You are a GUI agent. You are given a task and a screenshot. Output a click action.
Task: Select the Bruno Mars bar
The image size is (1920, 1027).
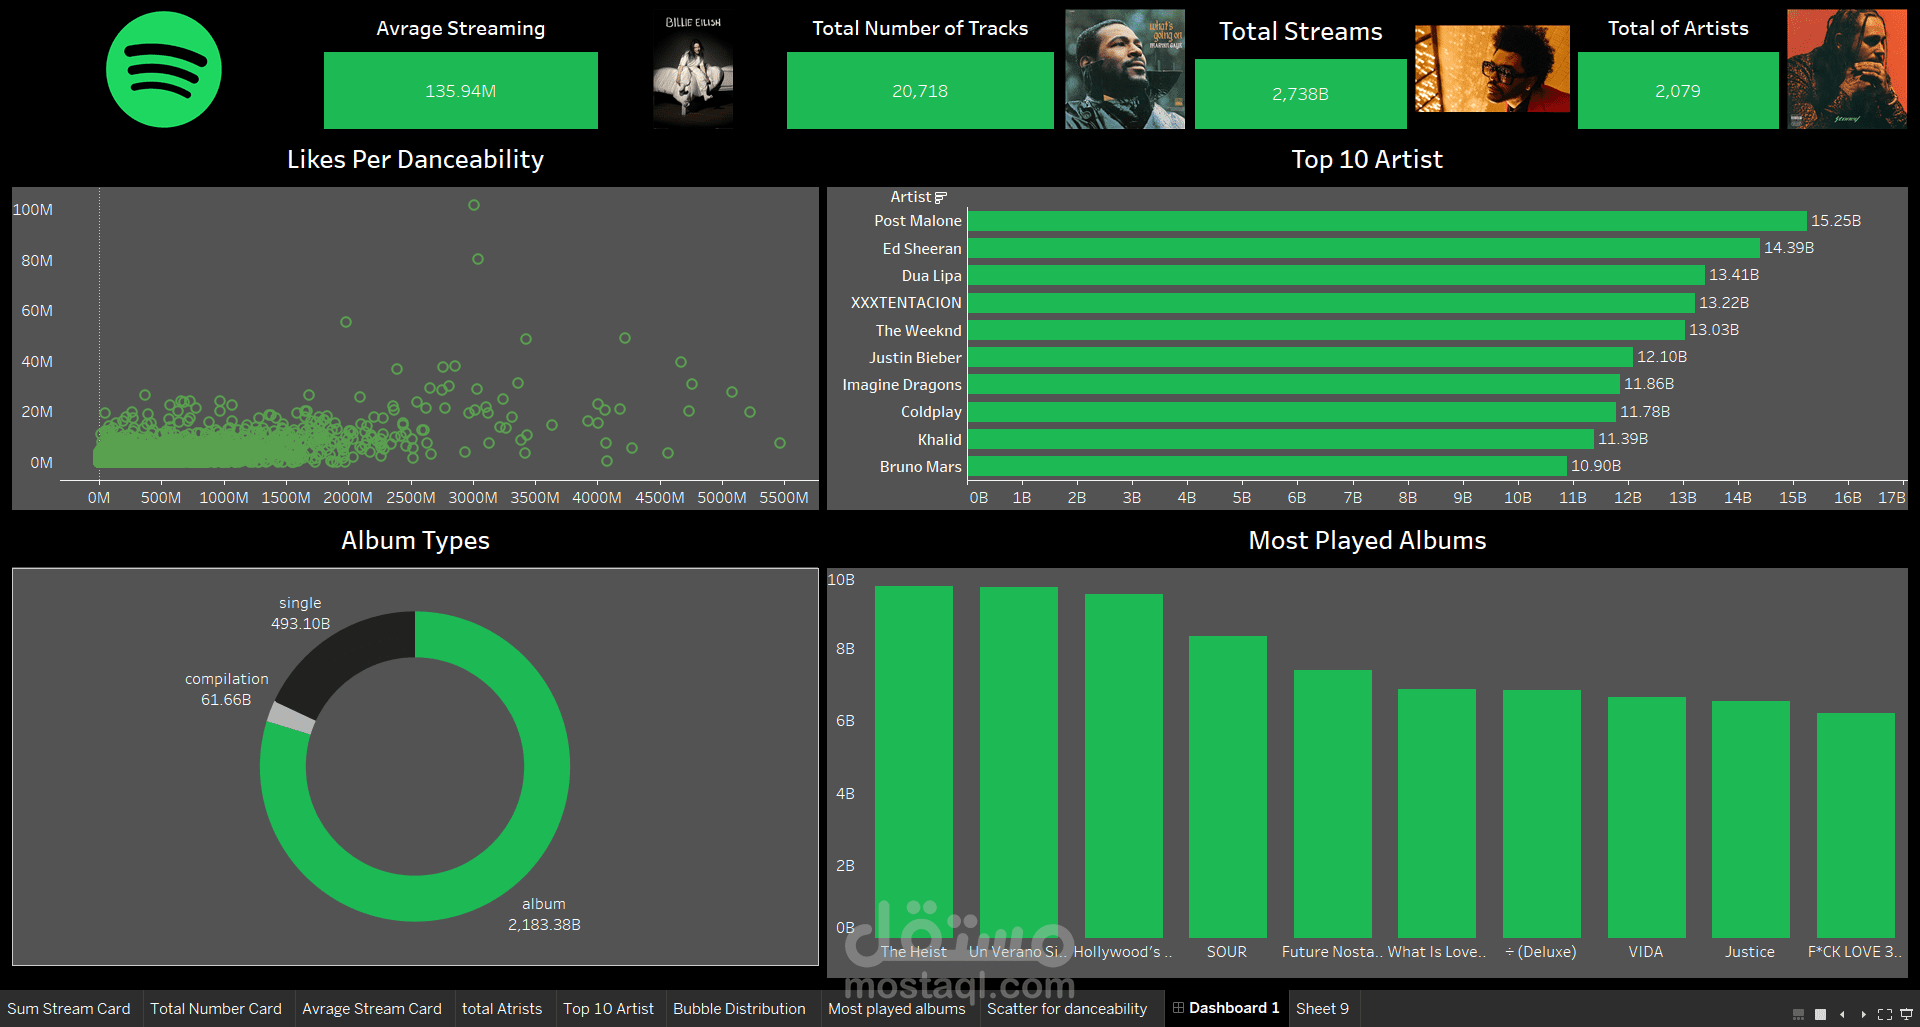point(1267,466)
